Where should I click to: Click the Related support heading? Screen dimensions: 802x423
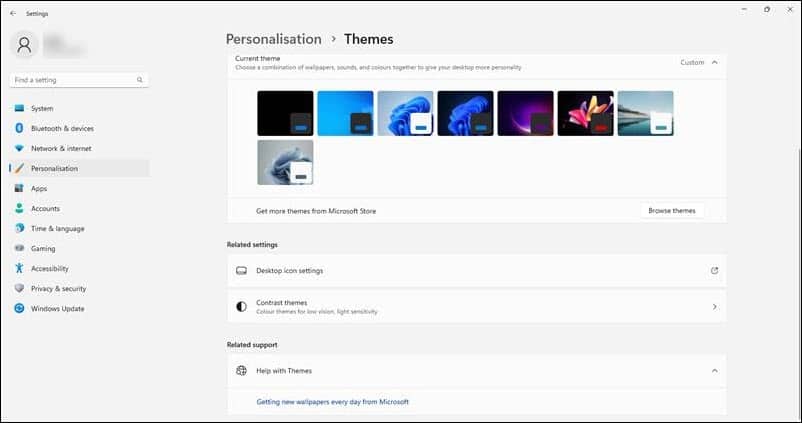point(252,345)
